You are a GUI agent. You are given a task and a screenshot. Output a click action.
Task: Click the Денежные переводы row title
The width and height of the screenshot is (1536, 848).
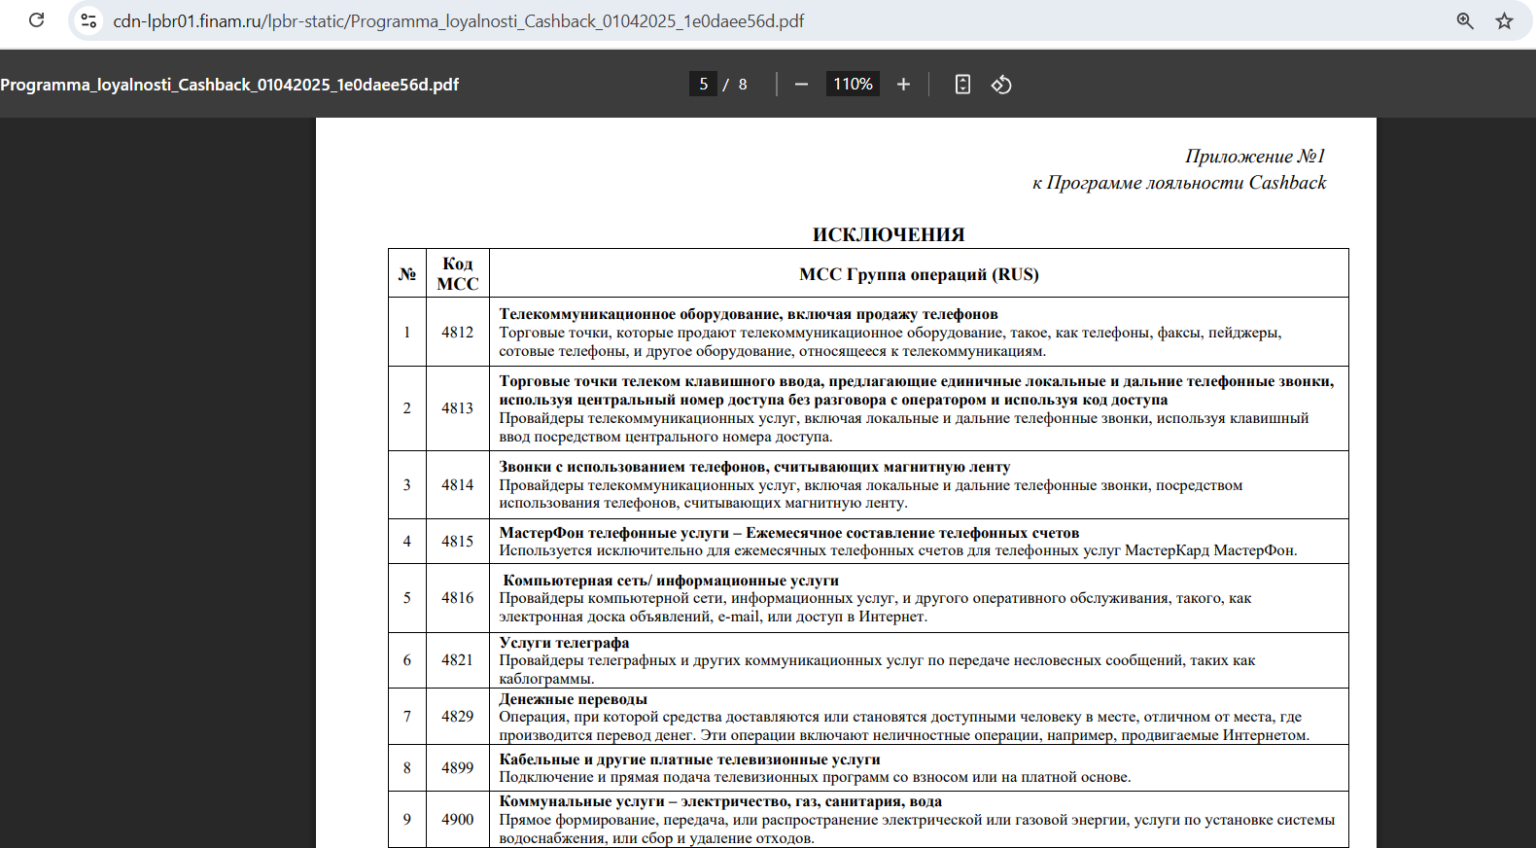coord(573,699)
